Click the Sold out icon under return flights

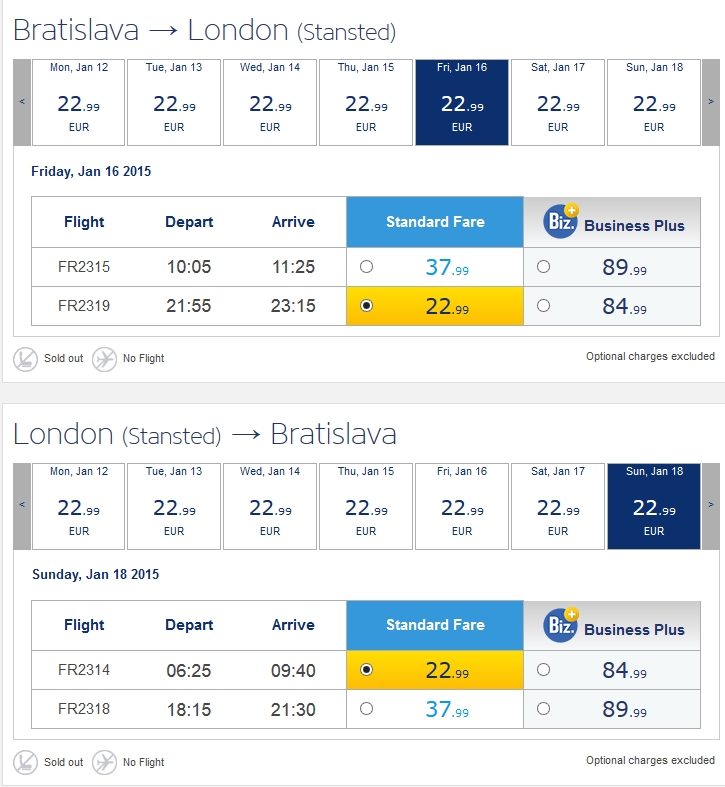pyautogui.click(x=25, y=762)
